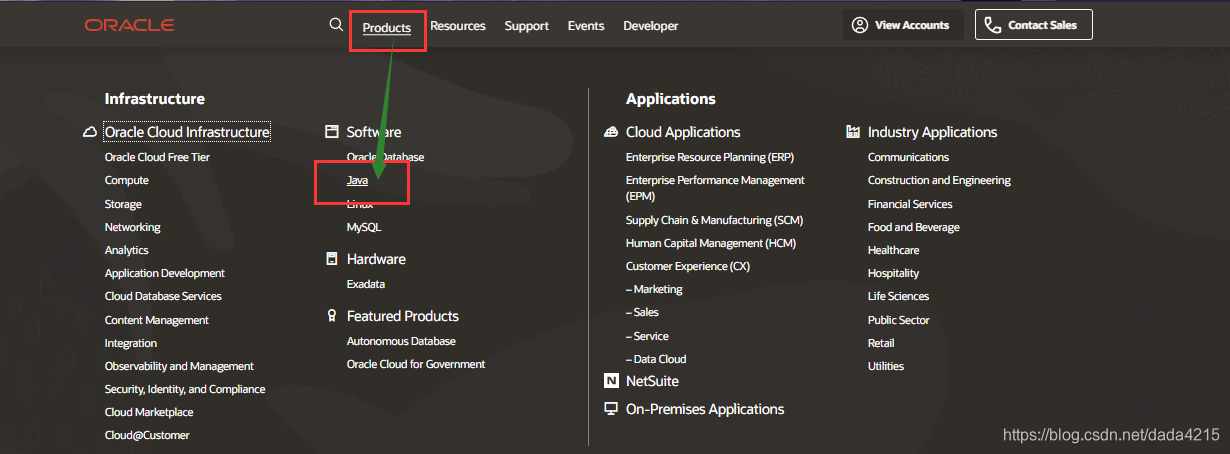The image size is (1230, 454).
Task: Open the Cloud Applications heading link
Action: pyautogui.click(x=683, y=132)
